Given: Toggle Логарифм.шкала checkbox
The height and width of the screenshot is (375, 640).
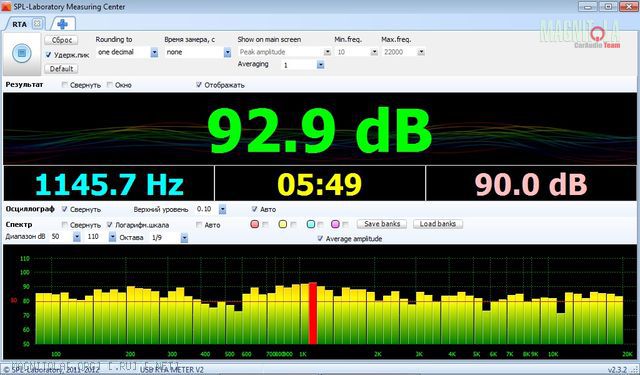Looking at the screenshot, I should 109,224.
